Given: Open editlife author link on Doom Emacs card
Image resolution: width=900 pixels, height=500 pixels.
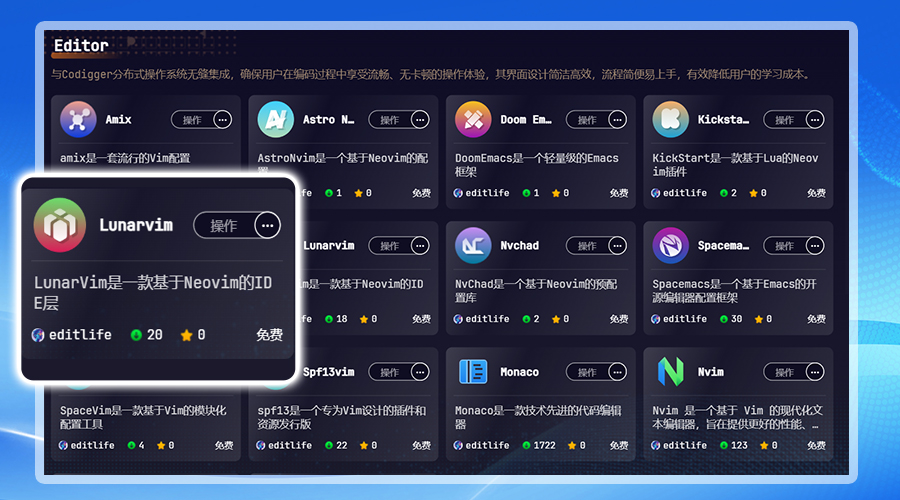Looking at the screenshot, I should (x=487, y=193).
